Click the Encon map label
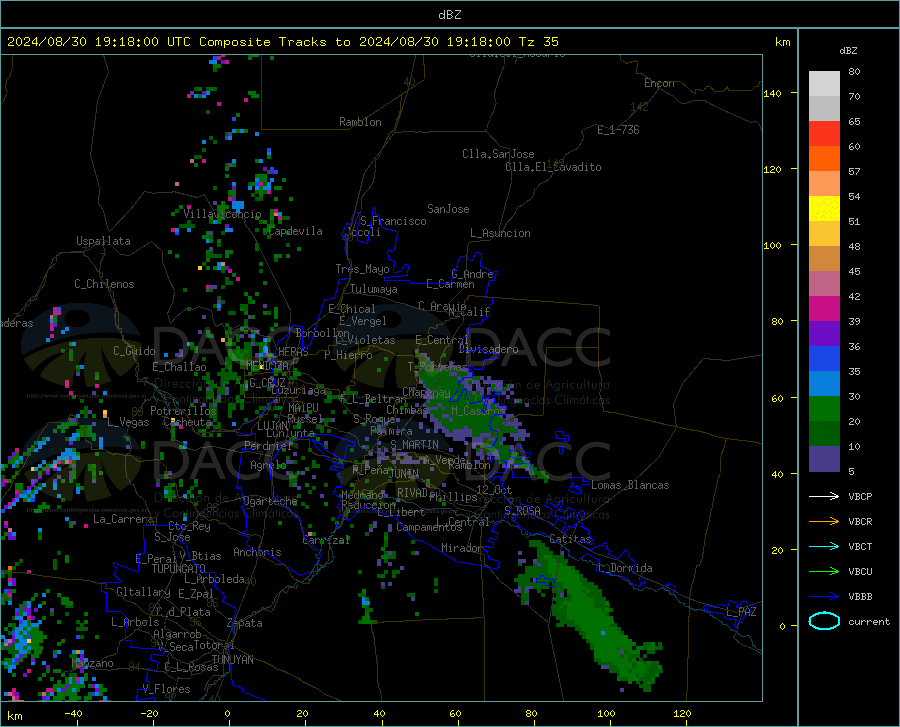The width and height of the screenshot is (900, 727). coord(659,83)
